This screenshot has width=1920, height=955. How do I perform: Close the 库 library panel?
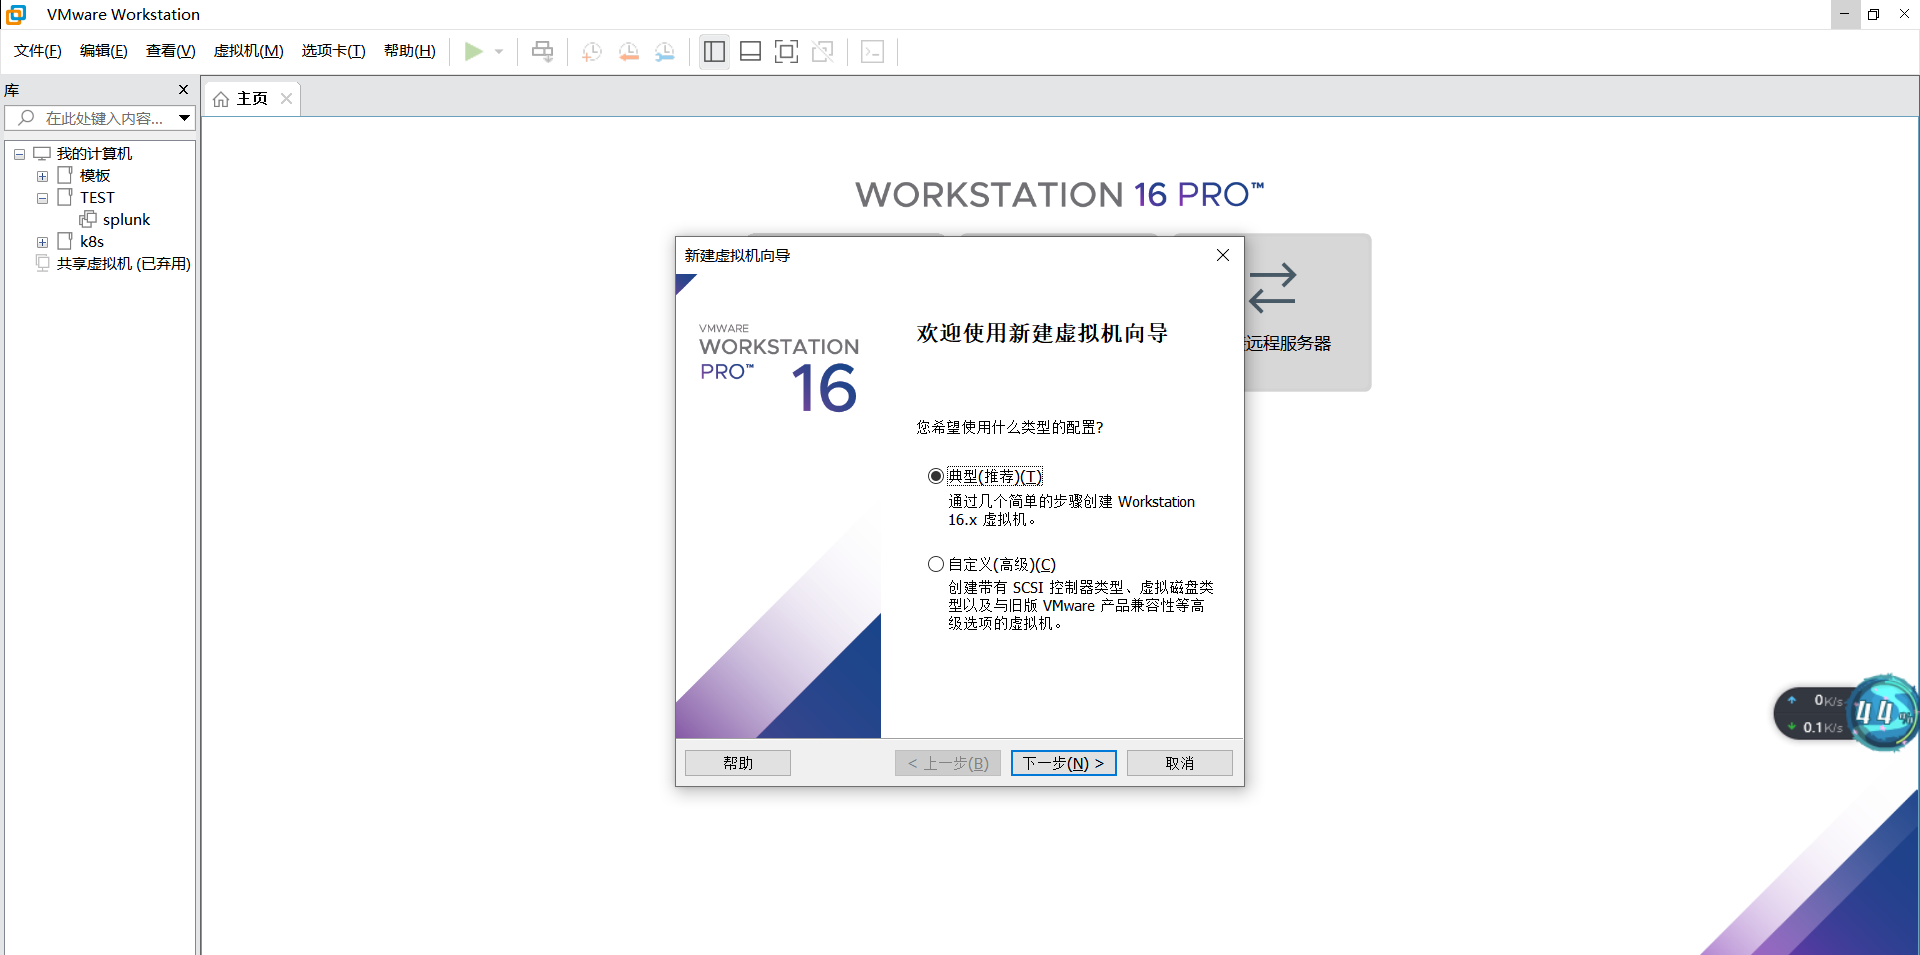[x=183, y=90]
